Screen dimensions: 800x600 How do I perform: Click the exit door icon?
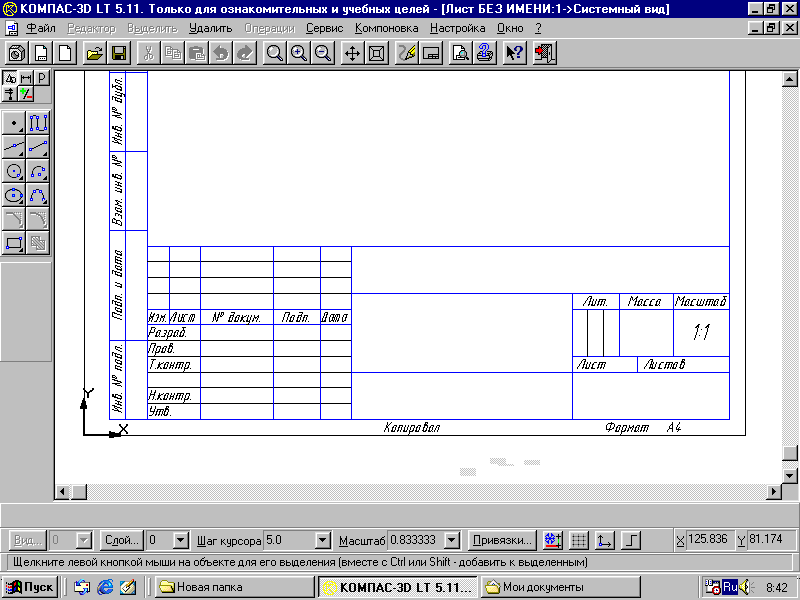click(544, 53)
